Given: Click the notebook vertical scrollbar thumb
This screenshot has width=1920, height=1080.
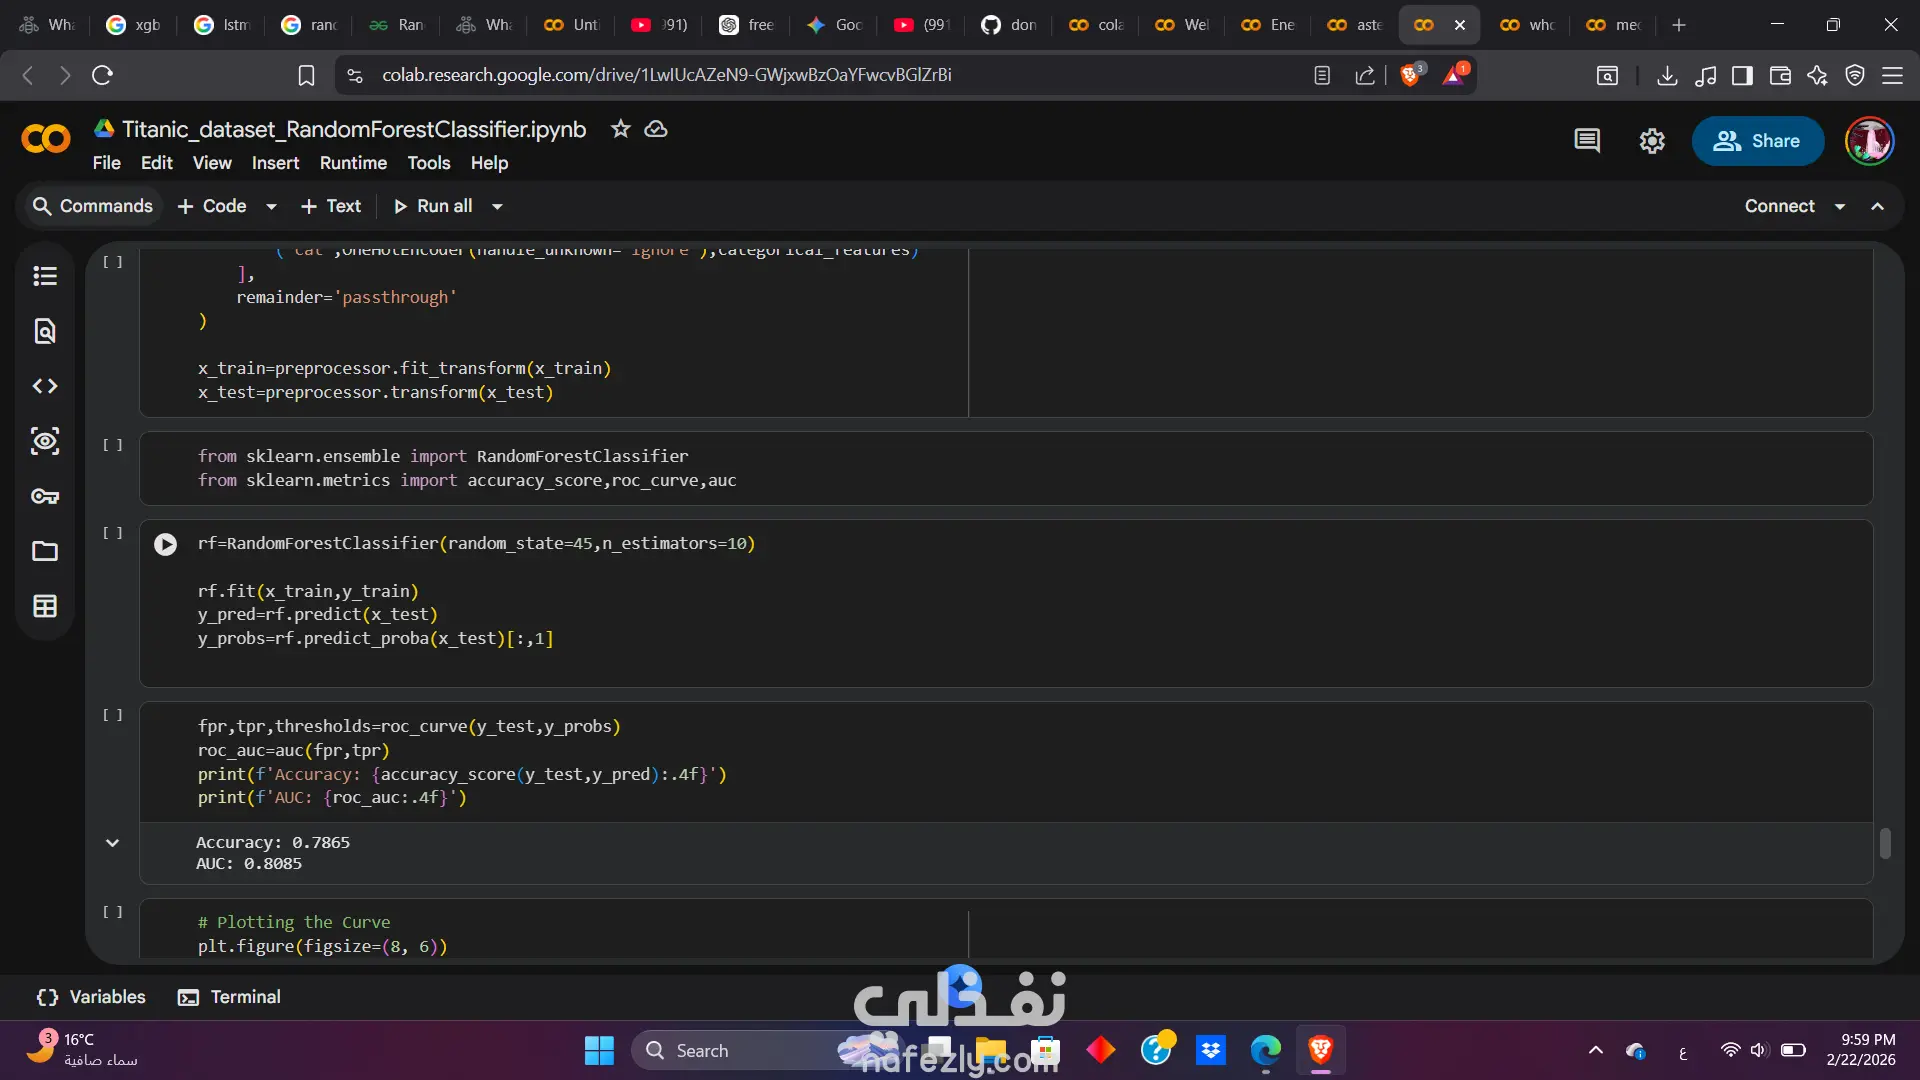Looking at the screenshot, I should pyautogui.click(x=1885, y=843).
